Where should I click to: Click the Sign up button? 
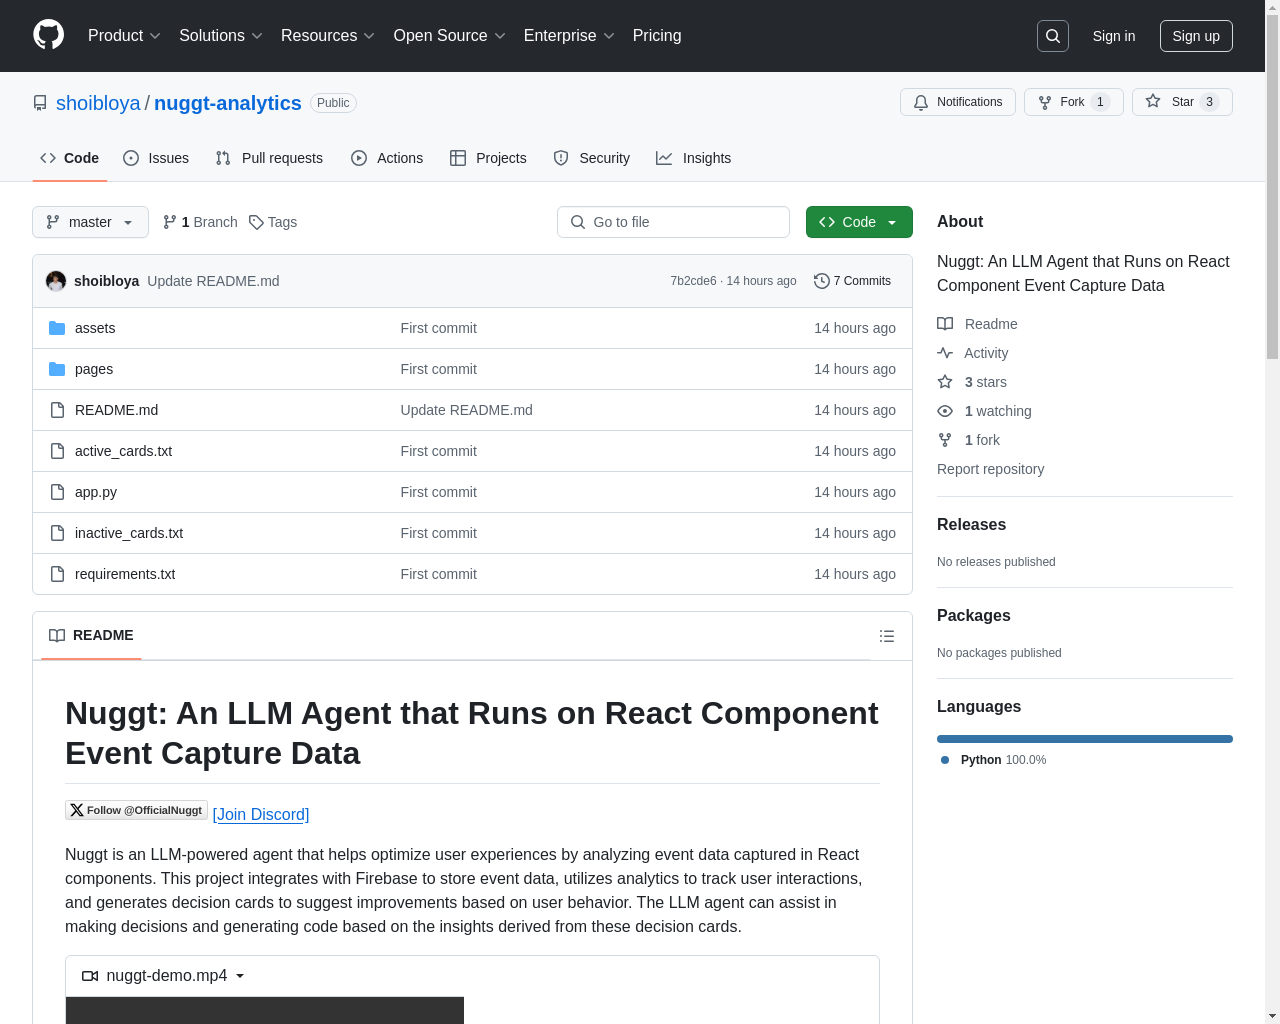(1196, 36)
